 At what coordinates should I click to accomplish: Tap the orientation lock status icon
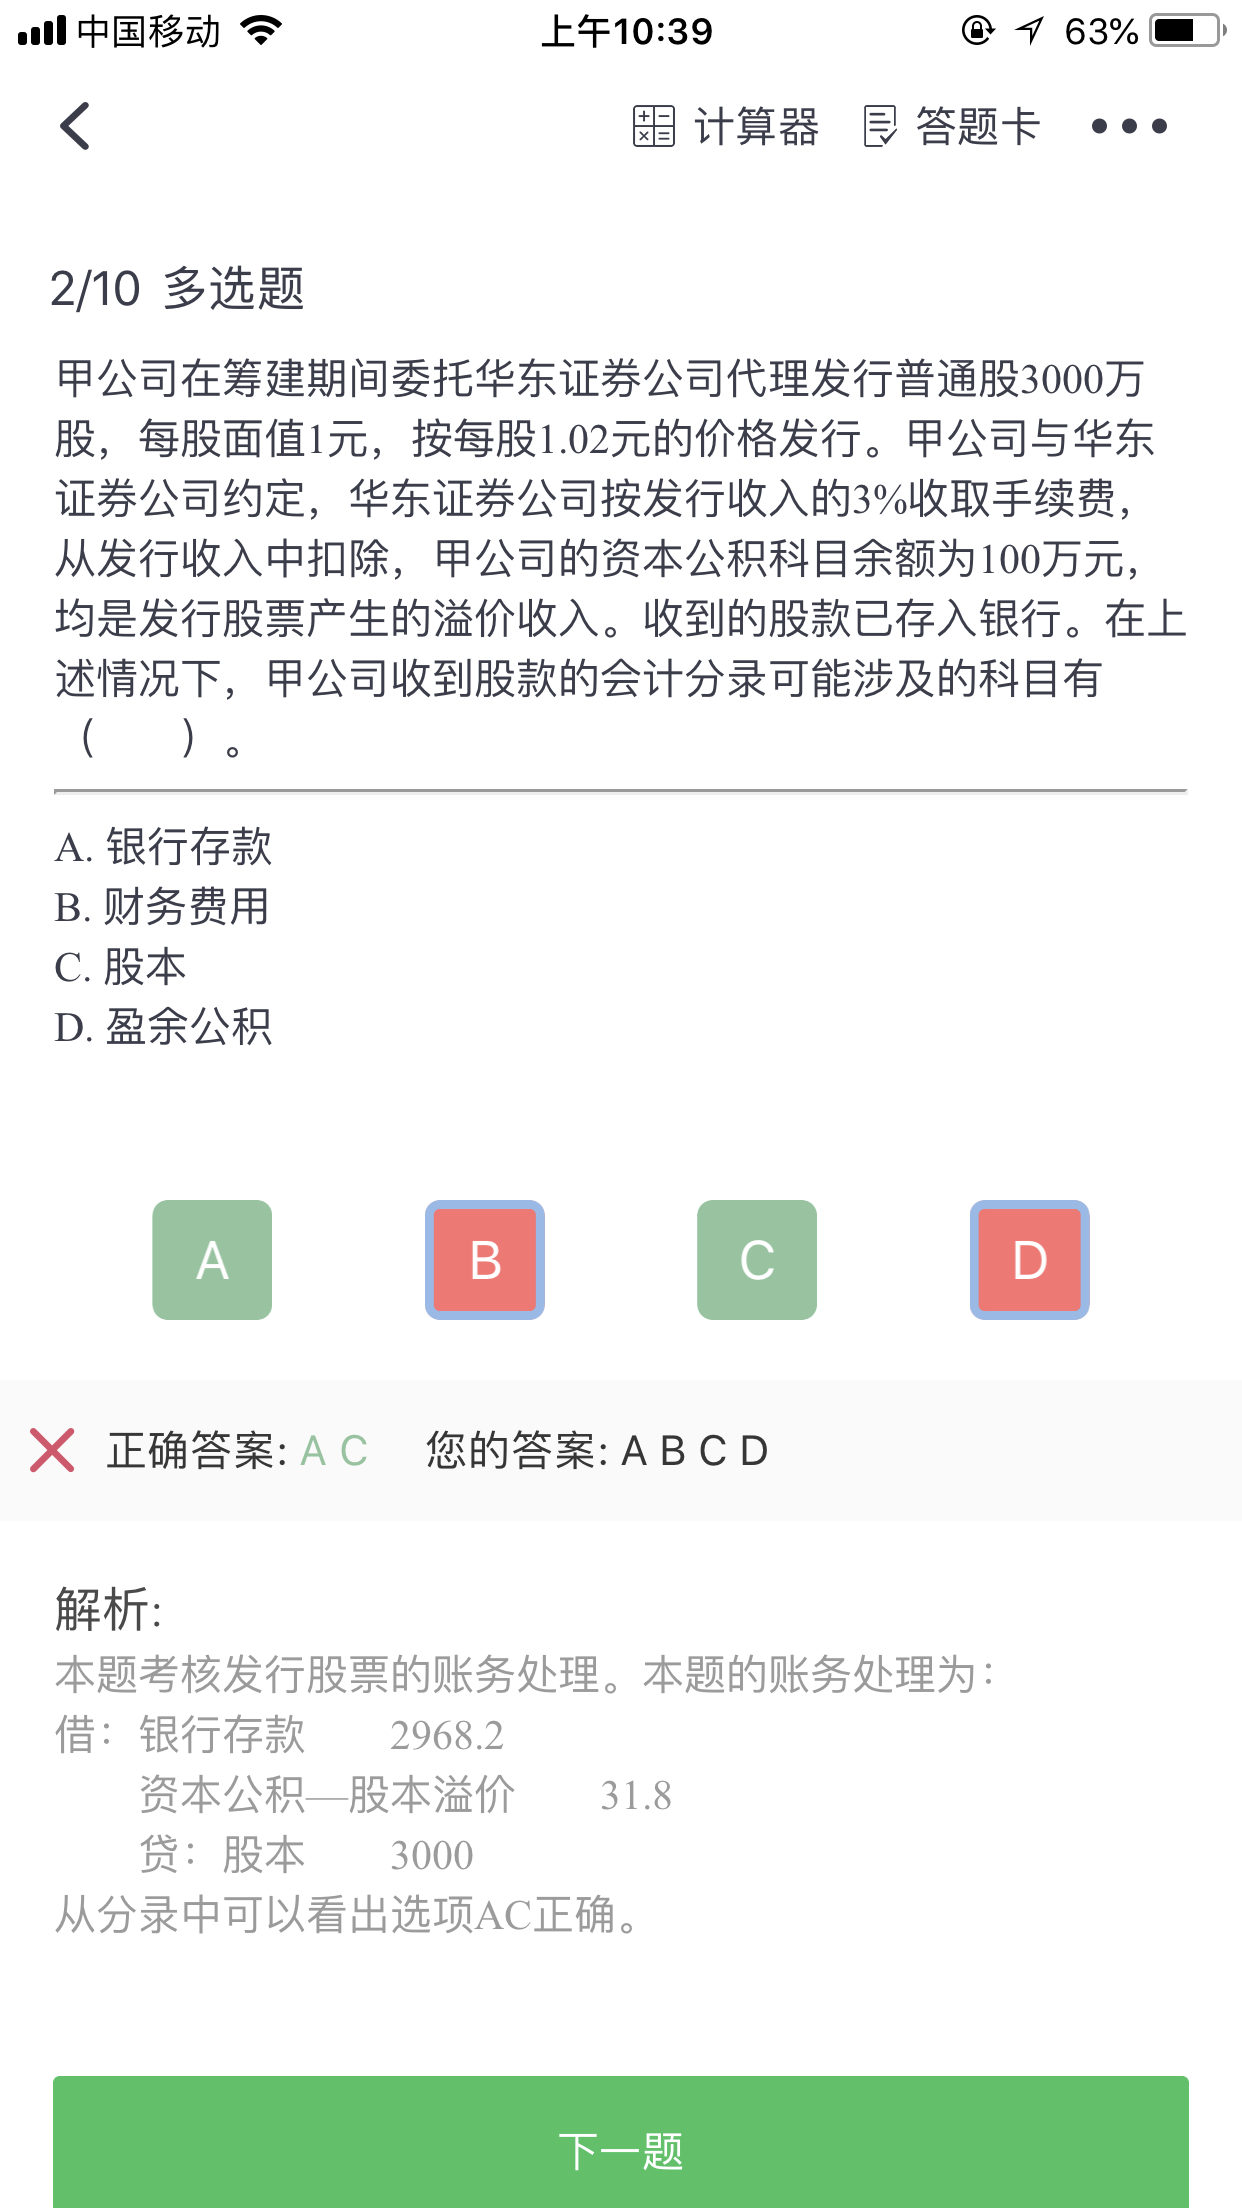tap(977, 31)
